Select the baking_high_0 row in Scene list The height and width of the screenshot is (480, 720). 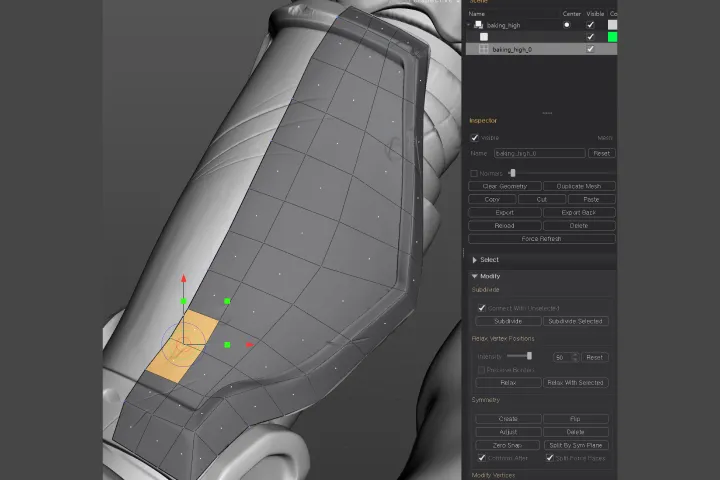[x=541, y=49]
